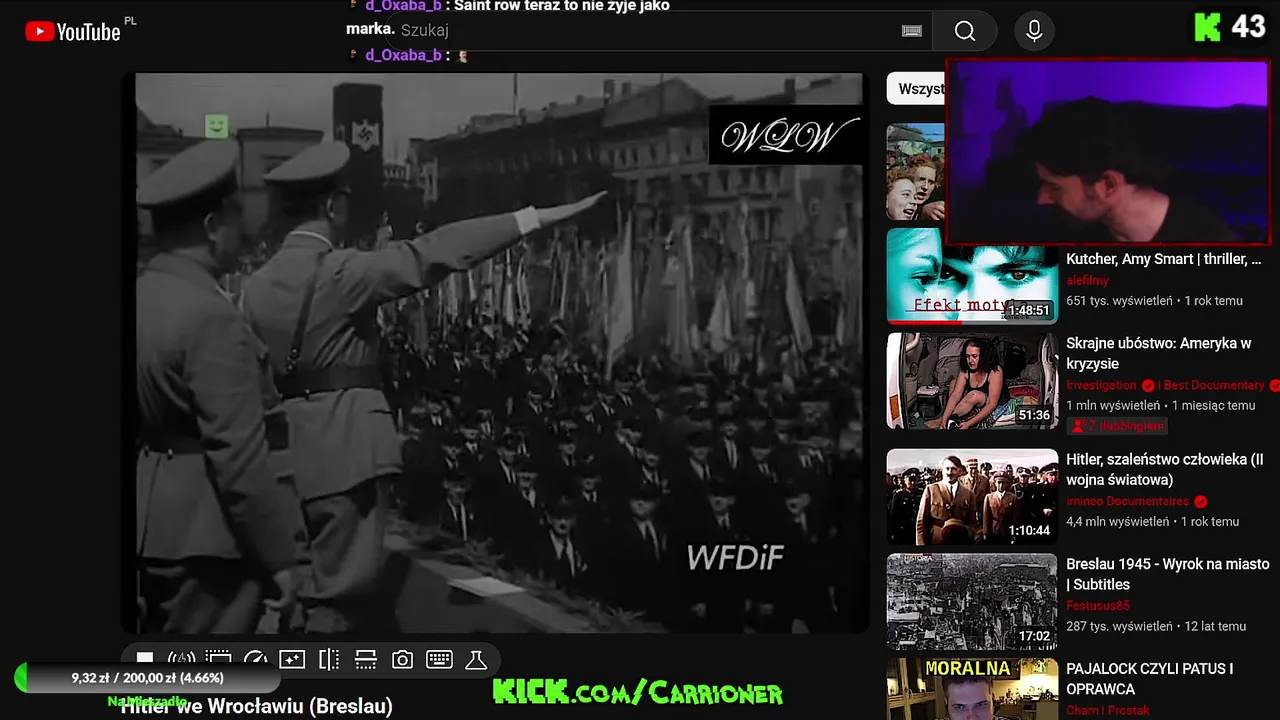1280x720 pixels.
Task: Click the dashed-bar icon left of camera
Action: click(366, 659)
